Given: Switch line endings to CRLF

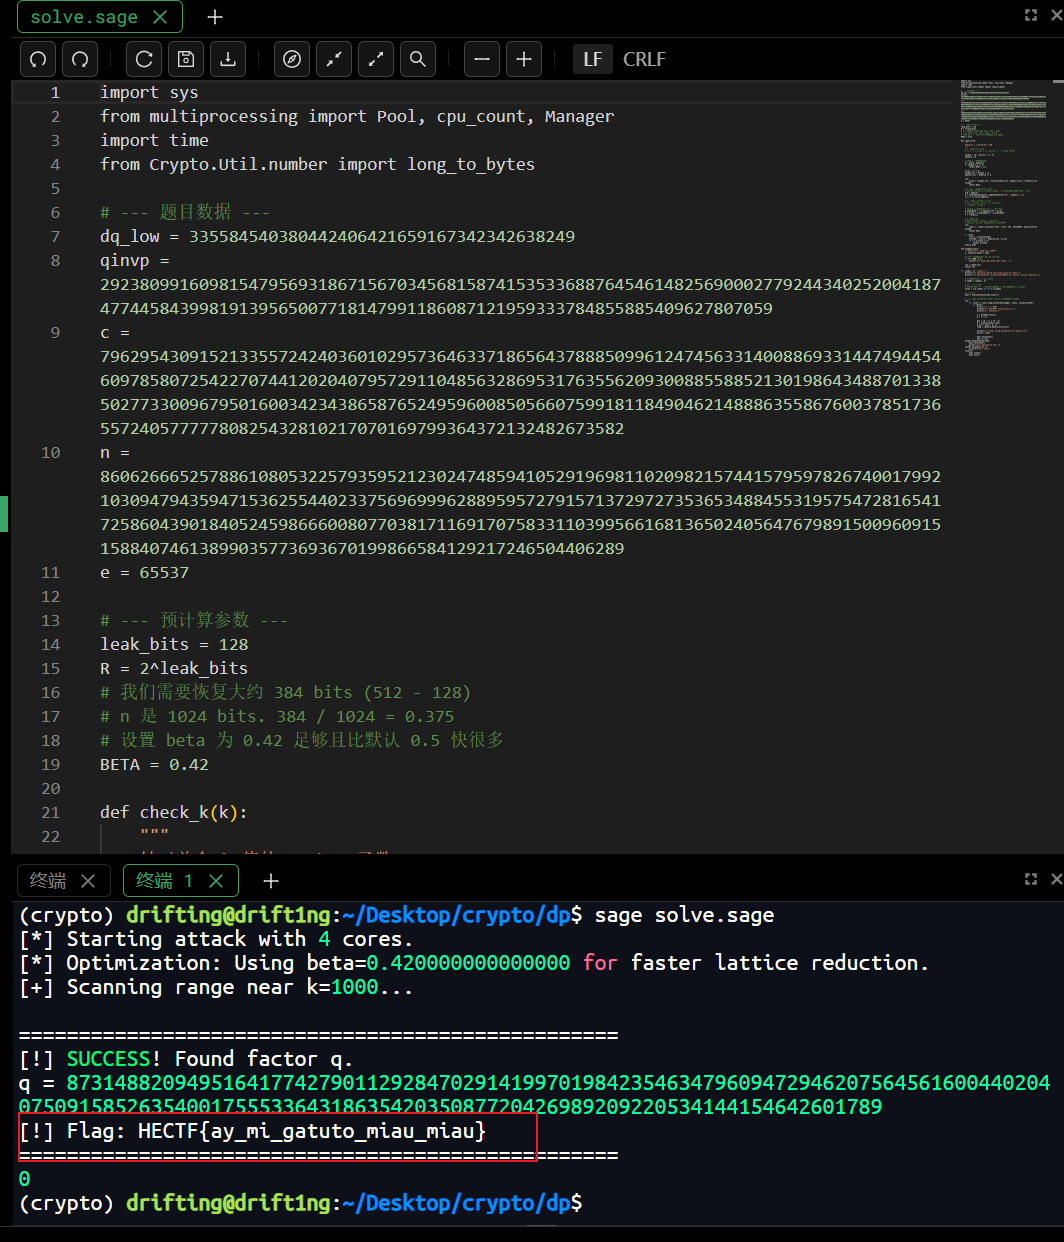Looking at the screenshot, I should (644, 59).
